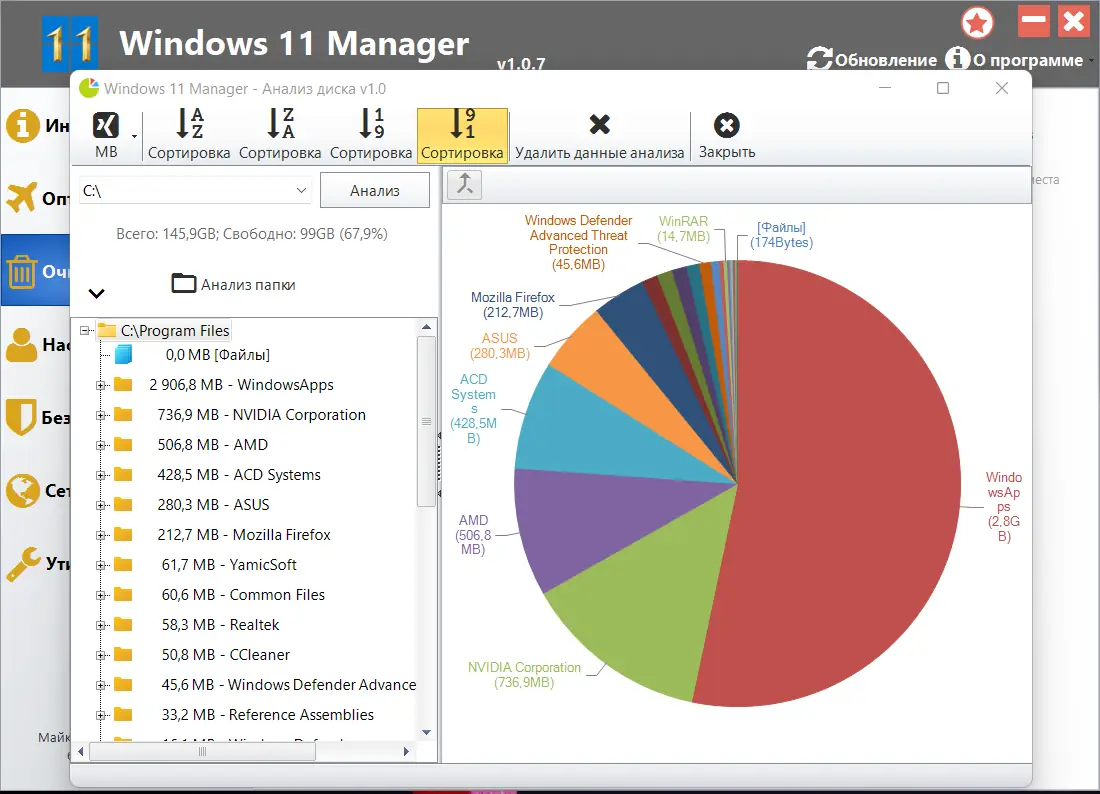The image size is (1100, 794).
Task: Expand the AMD folder node
Action: [100, 445]
